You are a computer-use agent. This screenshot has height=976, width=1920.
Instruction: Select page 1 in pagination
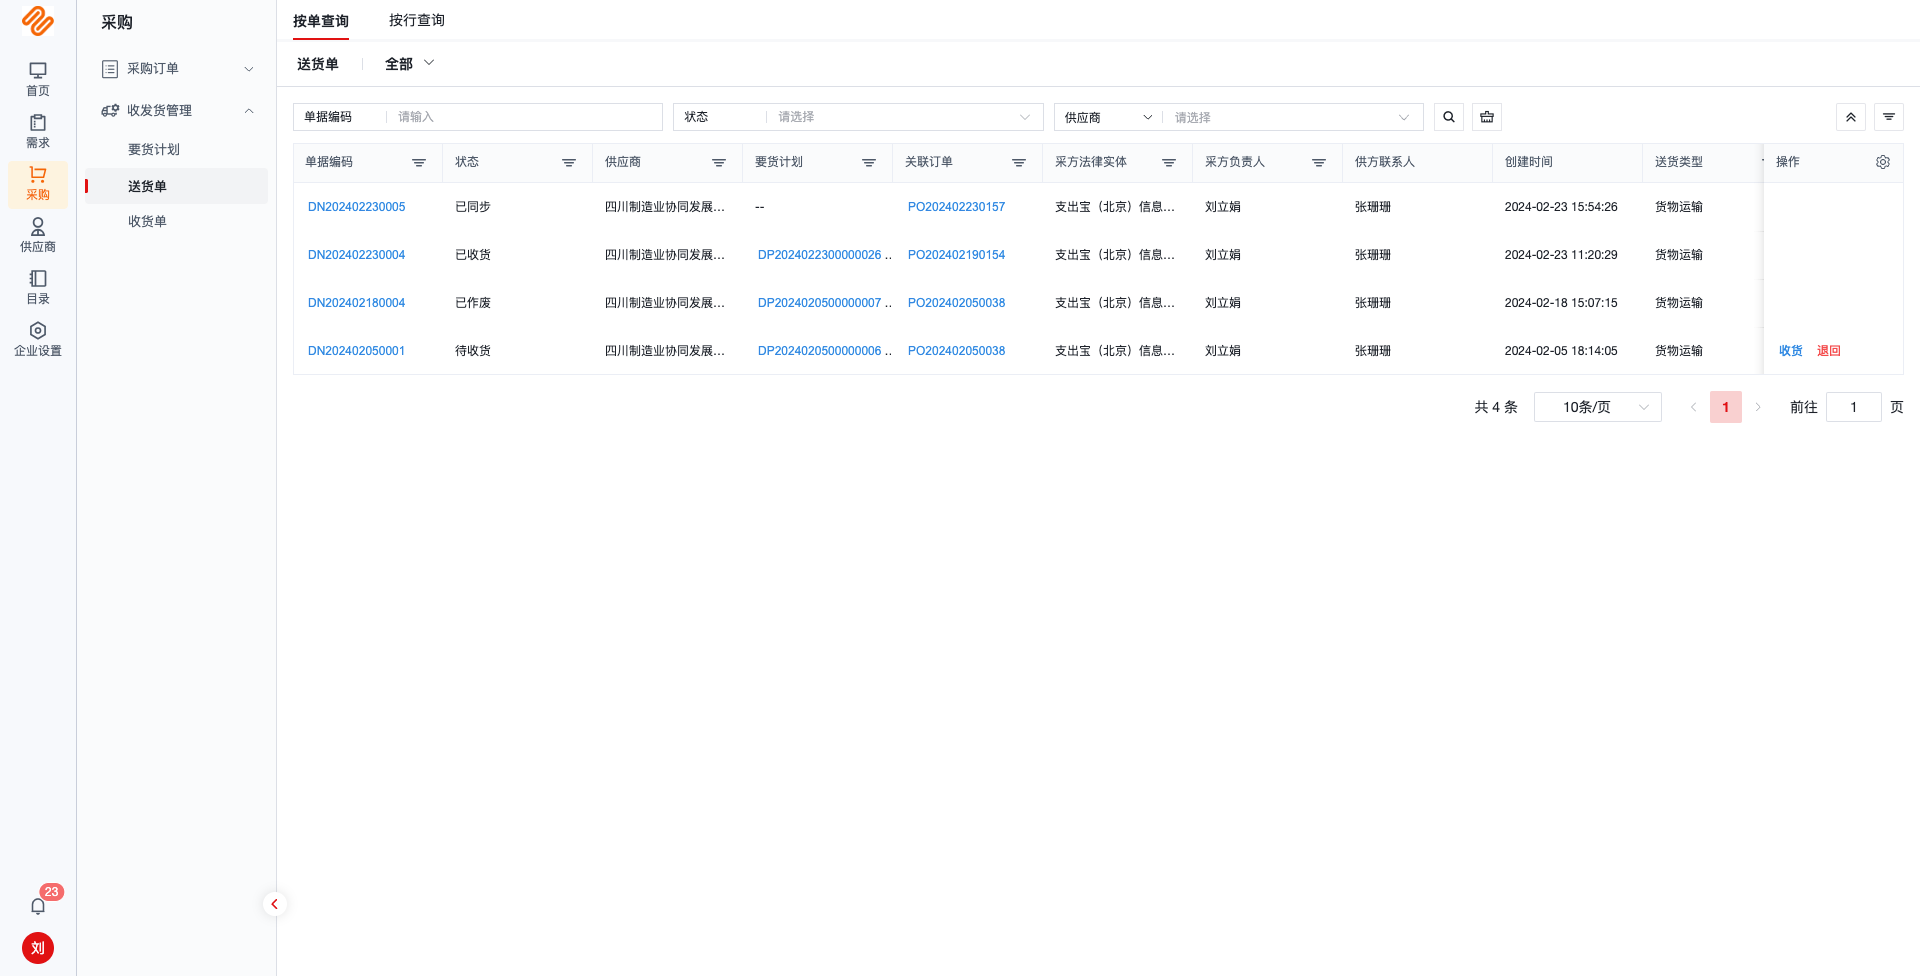(1725, 407)
